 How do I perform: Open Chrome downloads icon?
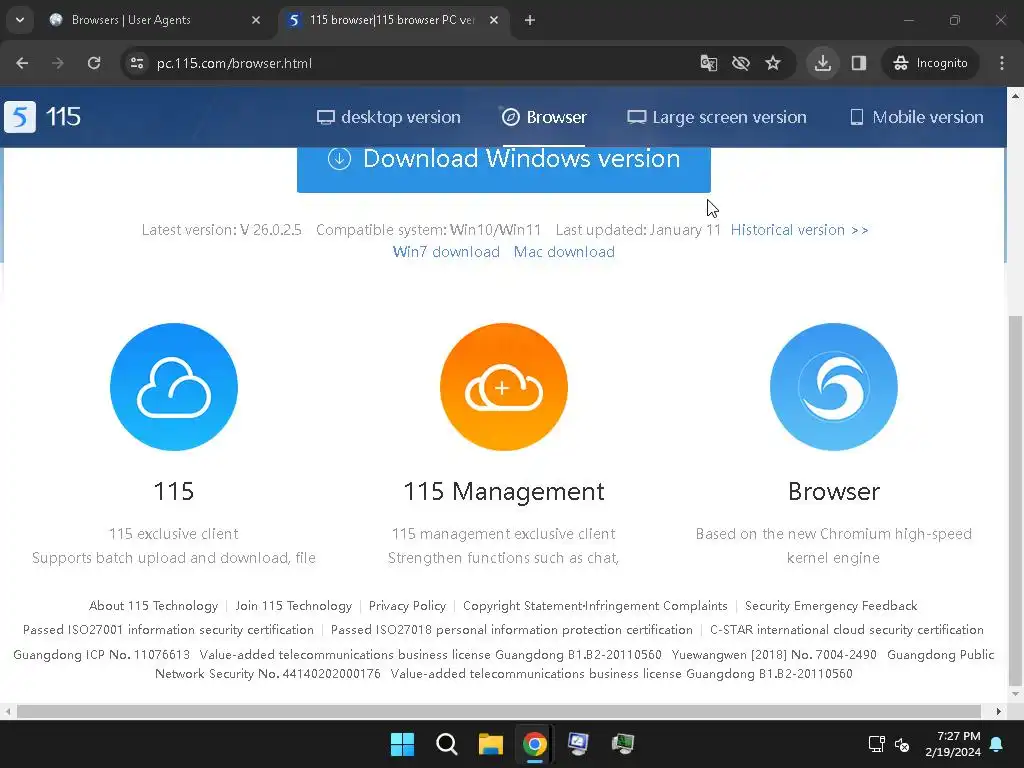point(823,63)
